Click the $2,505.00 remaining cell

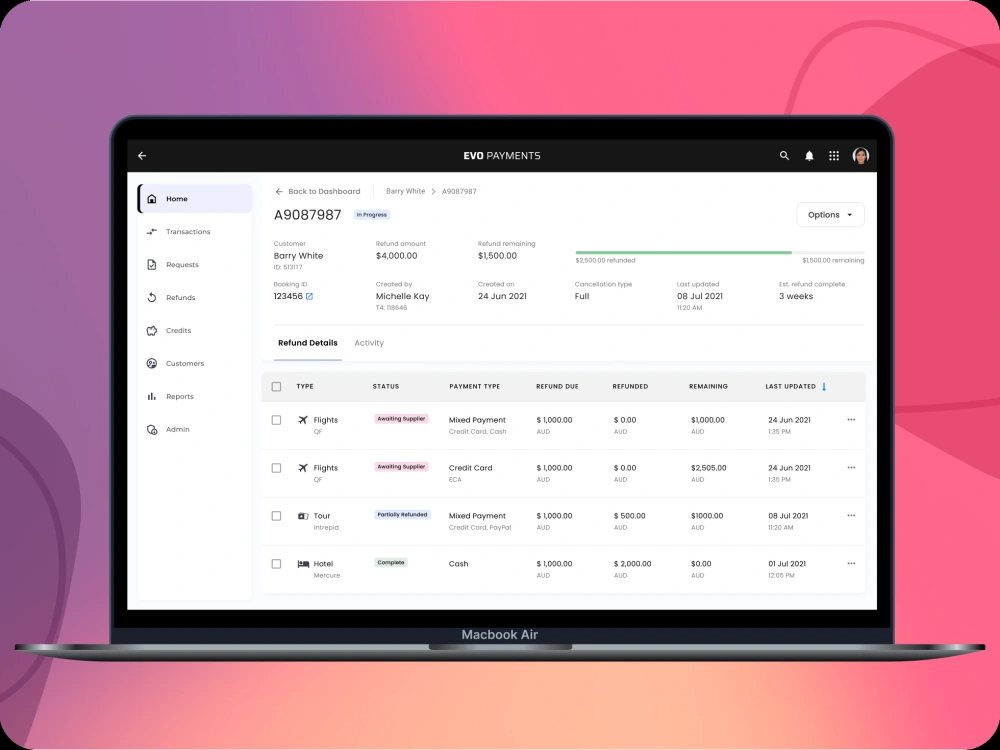pyautogui.click(x=709, y=467)
